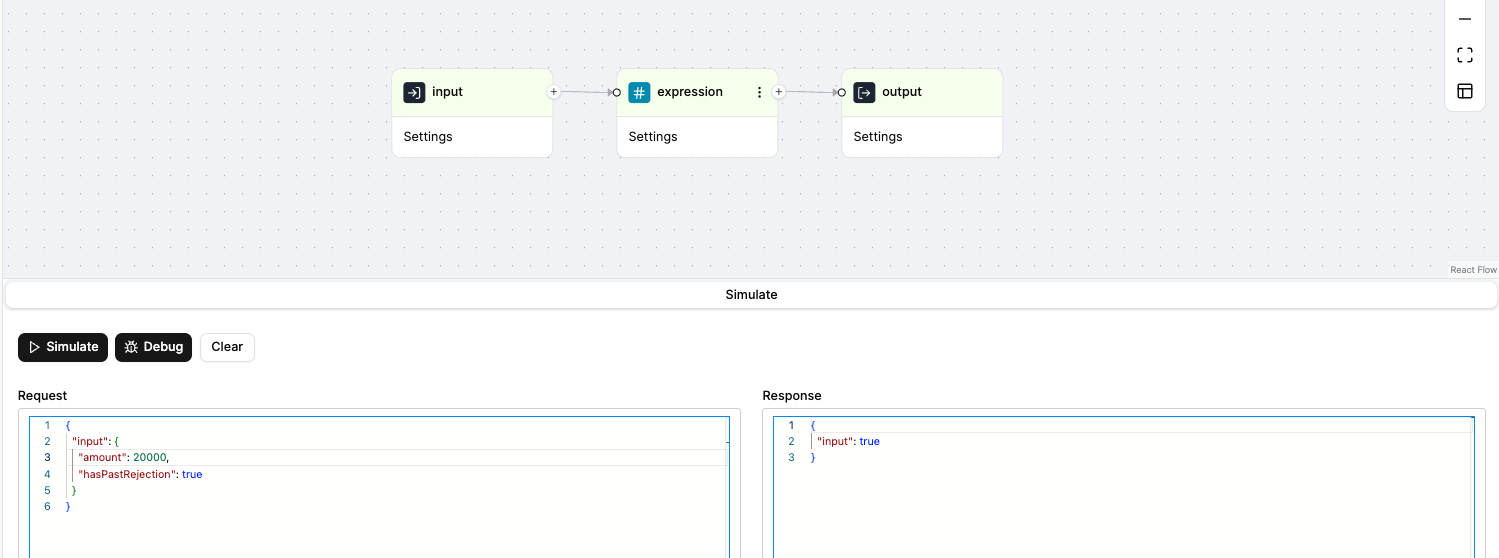
Task: Click the output node arrow icon
Action: point(864,92)
